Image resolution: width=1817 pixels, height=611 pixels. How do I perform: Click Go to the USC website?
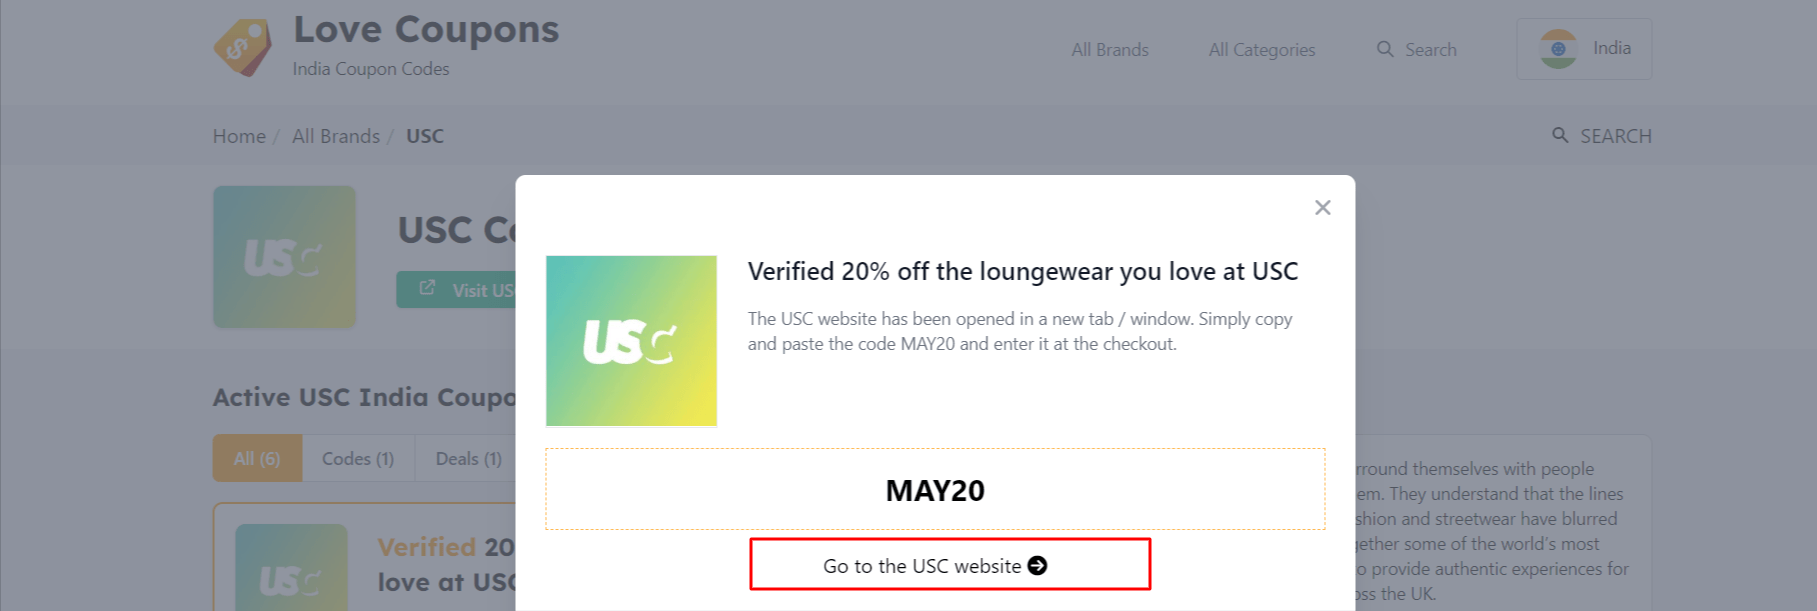[x=949, y=565]
